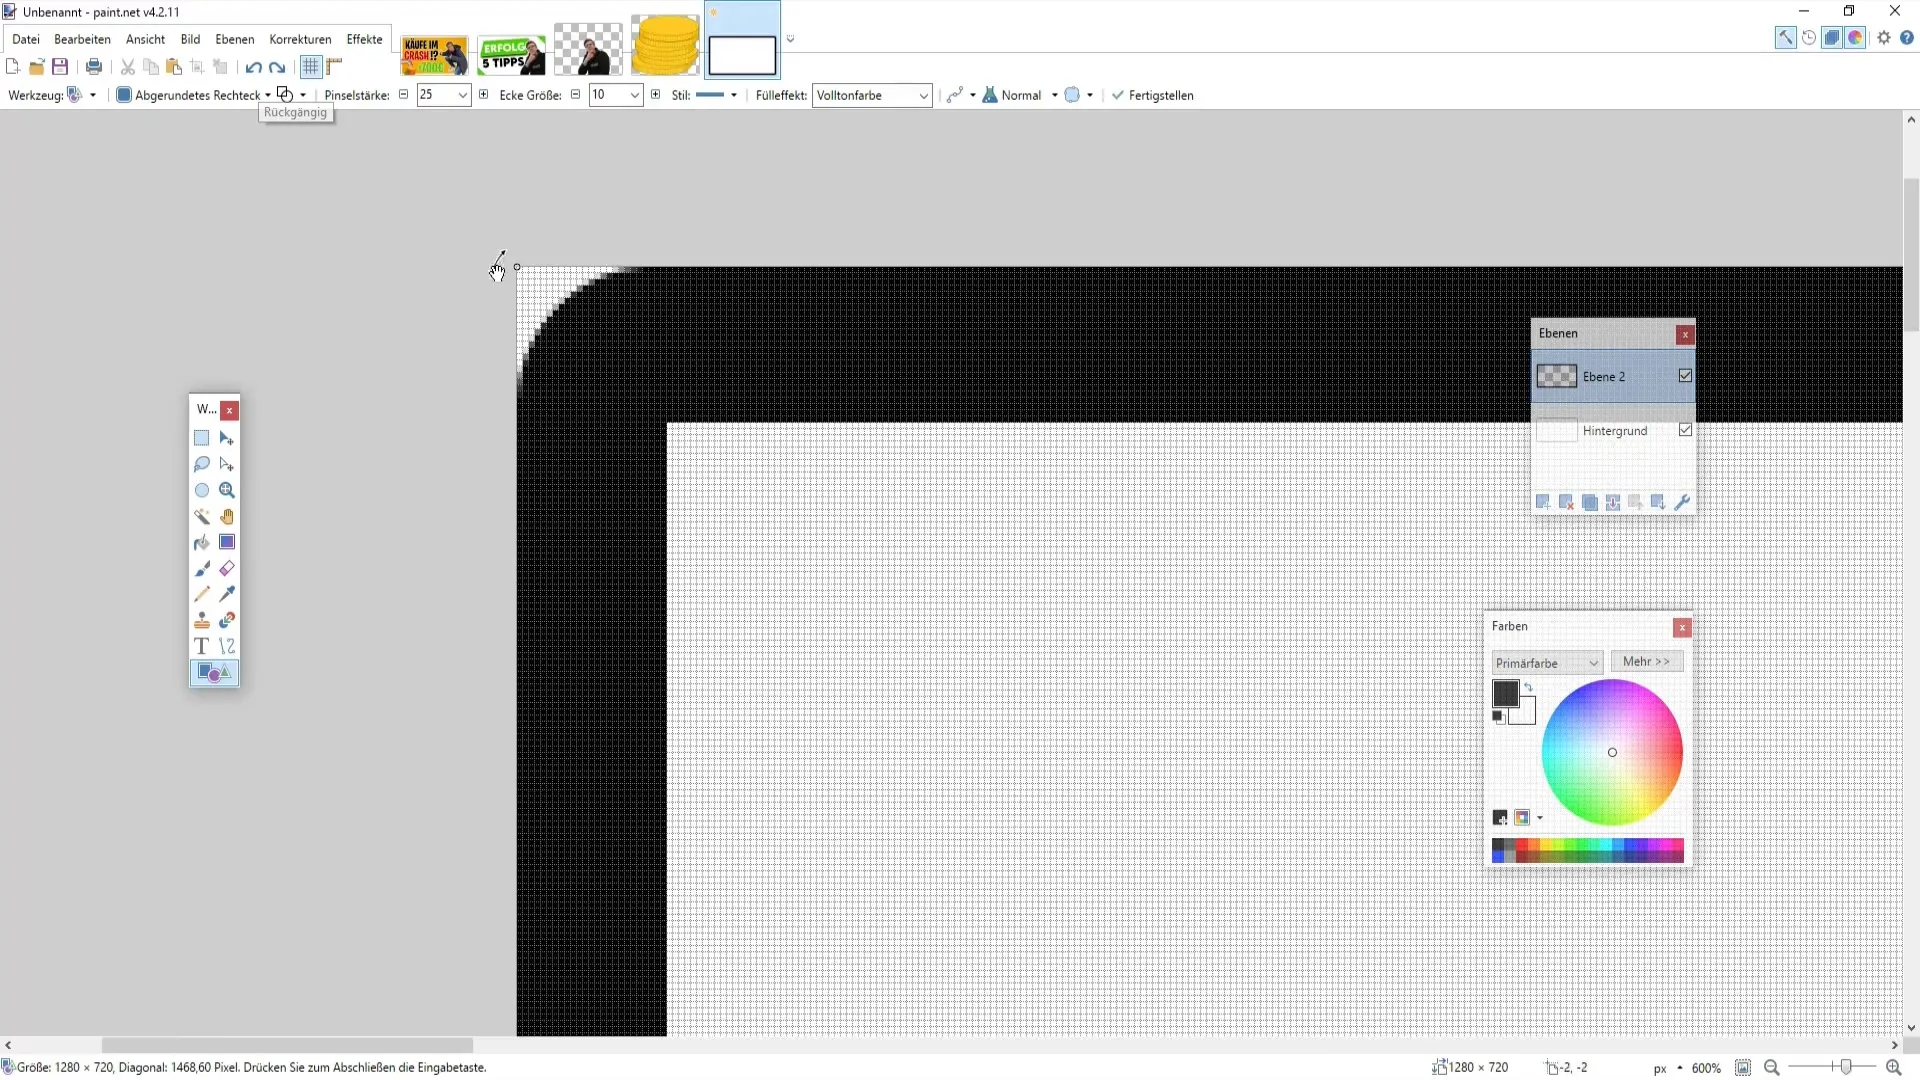Open the Korrekturen menu

click(x=300, y=39)
